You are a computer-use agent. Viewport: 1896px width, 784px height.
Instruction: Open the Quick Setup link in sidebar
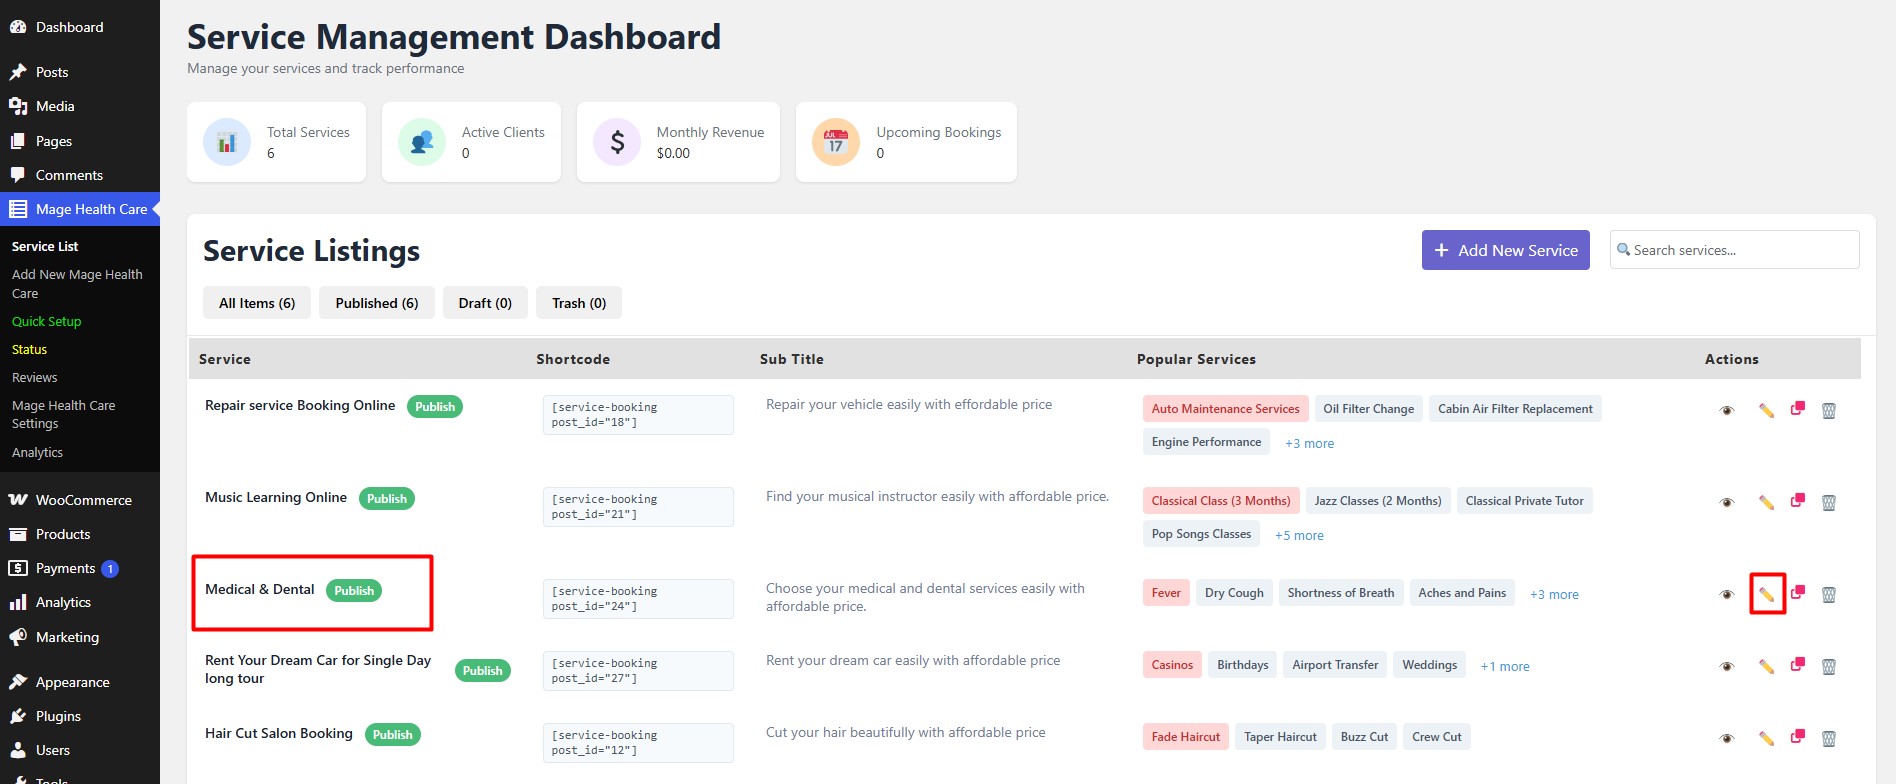[46, 321]
